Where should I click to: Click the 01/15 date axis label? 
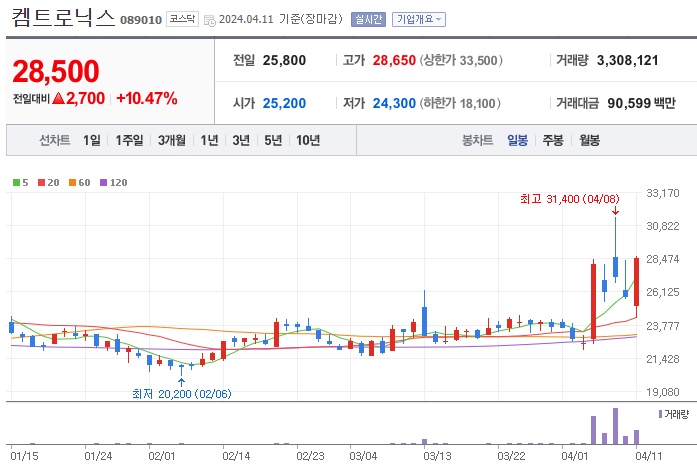coord(24,456)
